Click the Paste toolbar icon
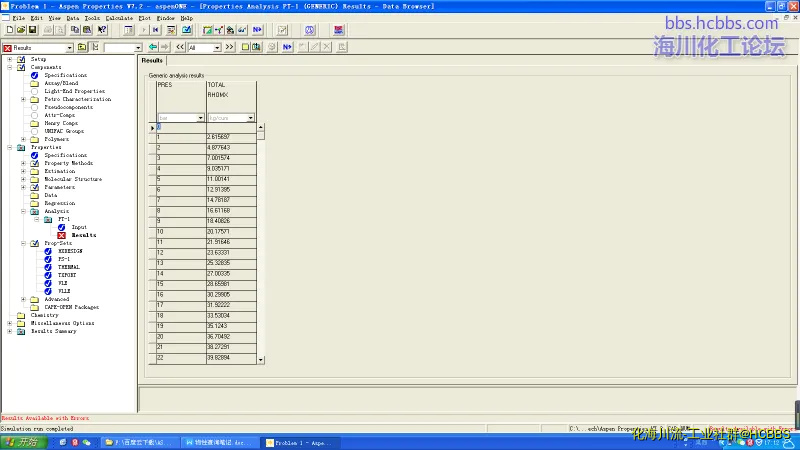The height and width of the screenshot is (450, 800). point(87,30)
